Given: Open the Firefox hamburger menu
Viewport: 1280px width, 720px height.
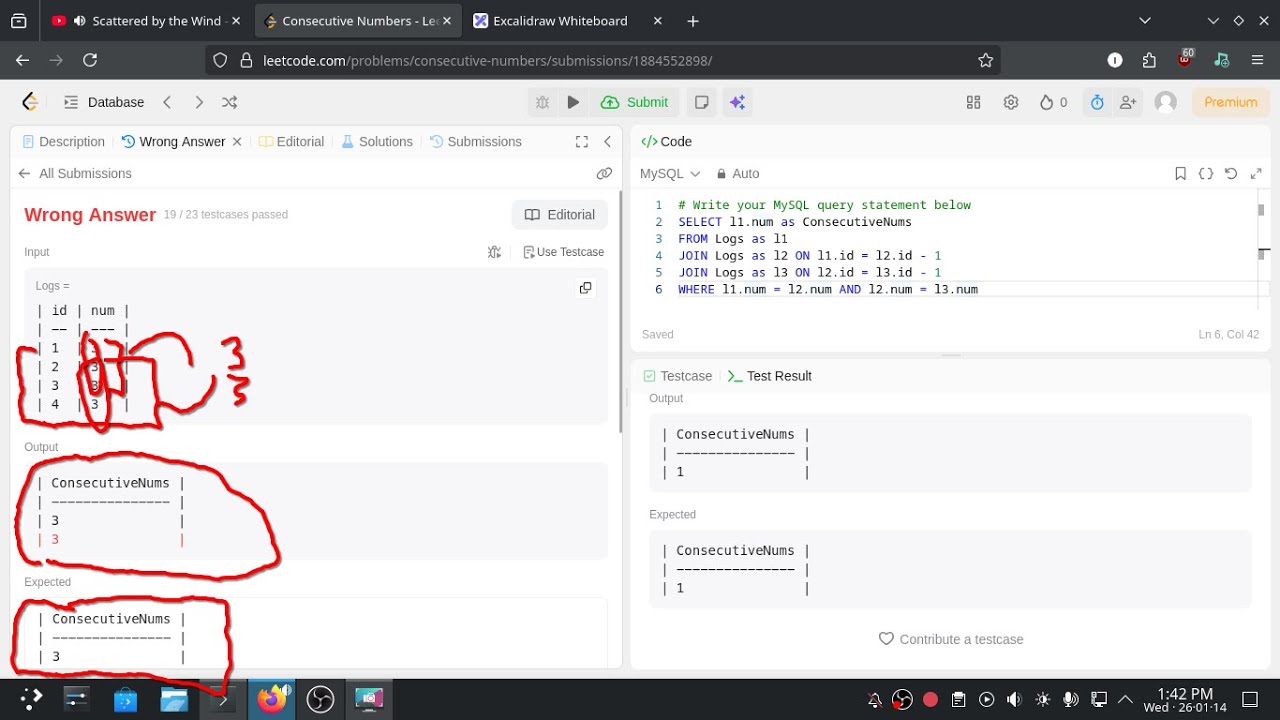Looking at the screenshot, I should click(1257, 60).
